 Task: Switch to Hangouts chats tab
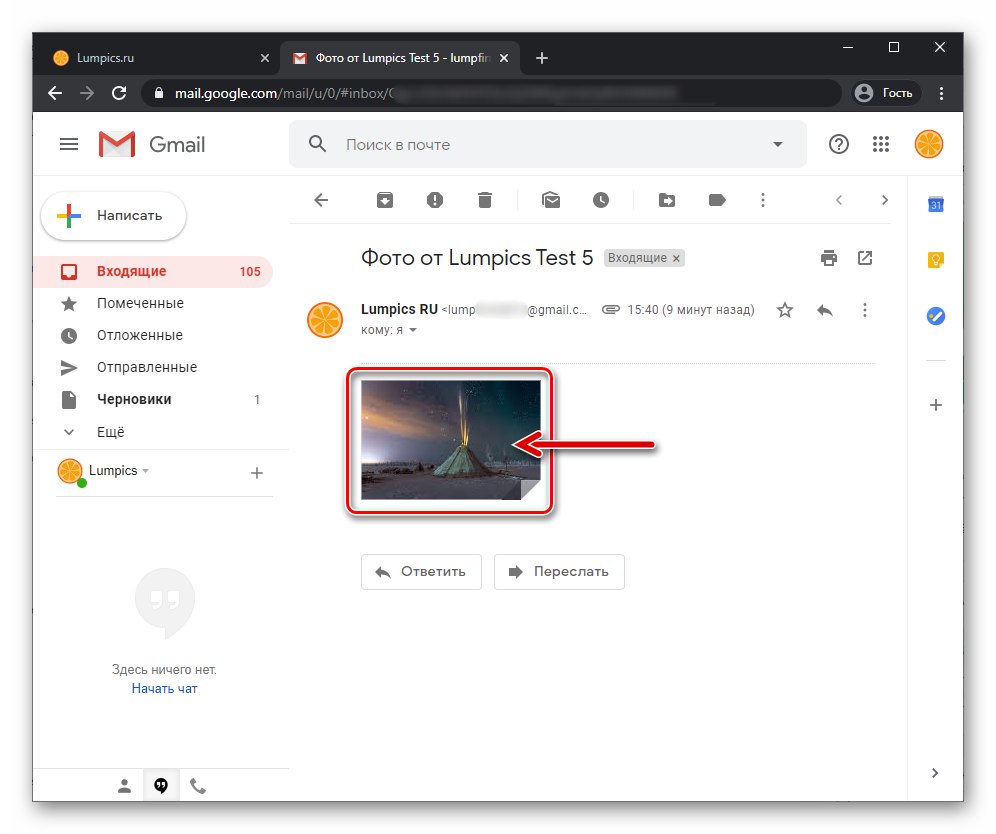pyautogui.click(x=161, y=786)
